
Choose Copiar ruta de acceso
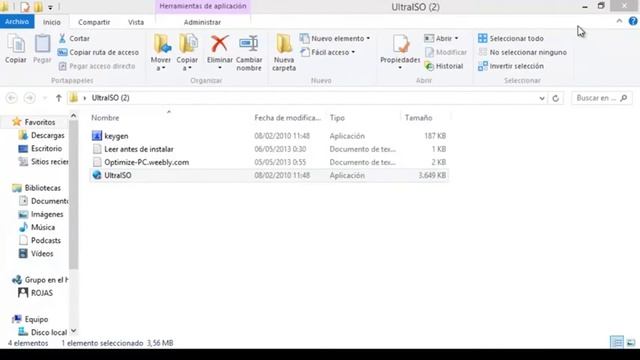[98, 52]
